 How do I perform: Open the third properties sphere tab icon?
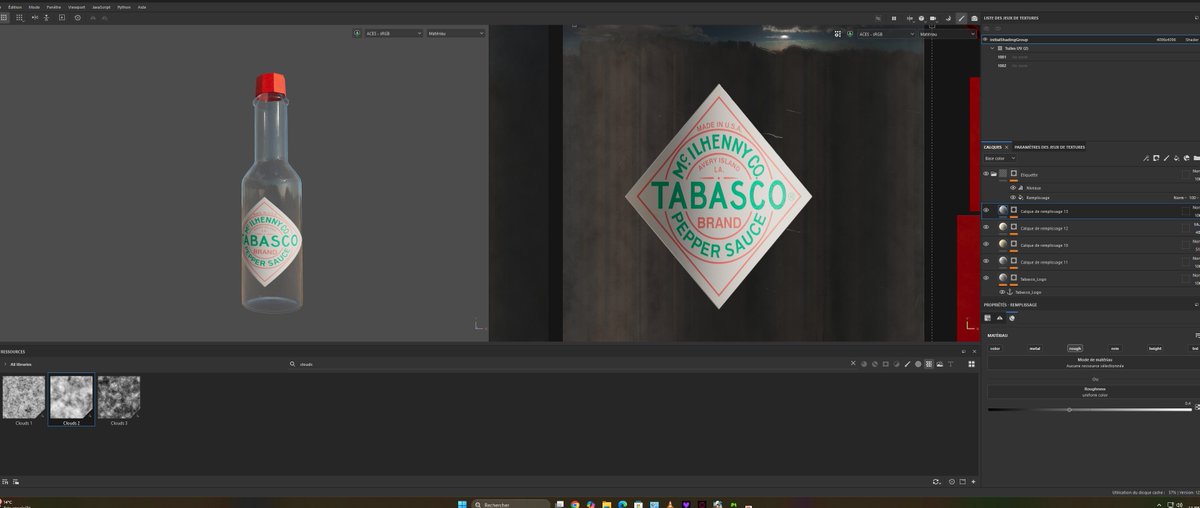point(1011,318)
